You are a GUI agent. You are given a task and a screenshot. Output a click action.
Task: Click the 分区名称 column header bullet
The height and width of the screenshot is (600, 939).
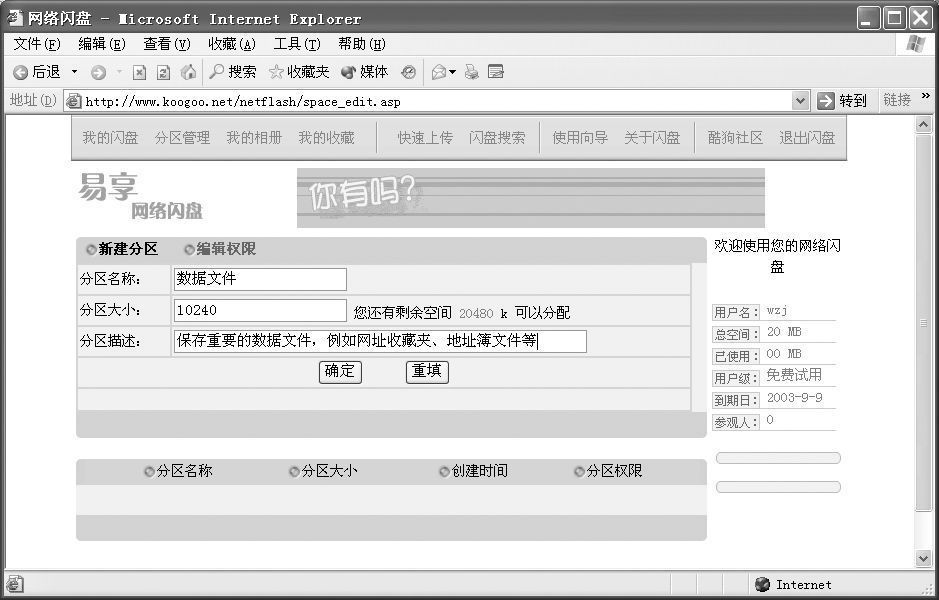click(x=150, y=471)
